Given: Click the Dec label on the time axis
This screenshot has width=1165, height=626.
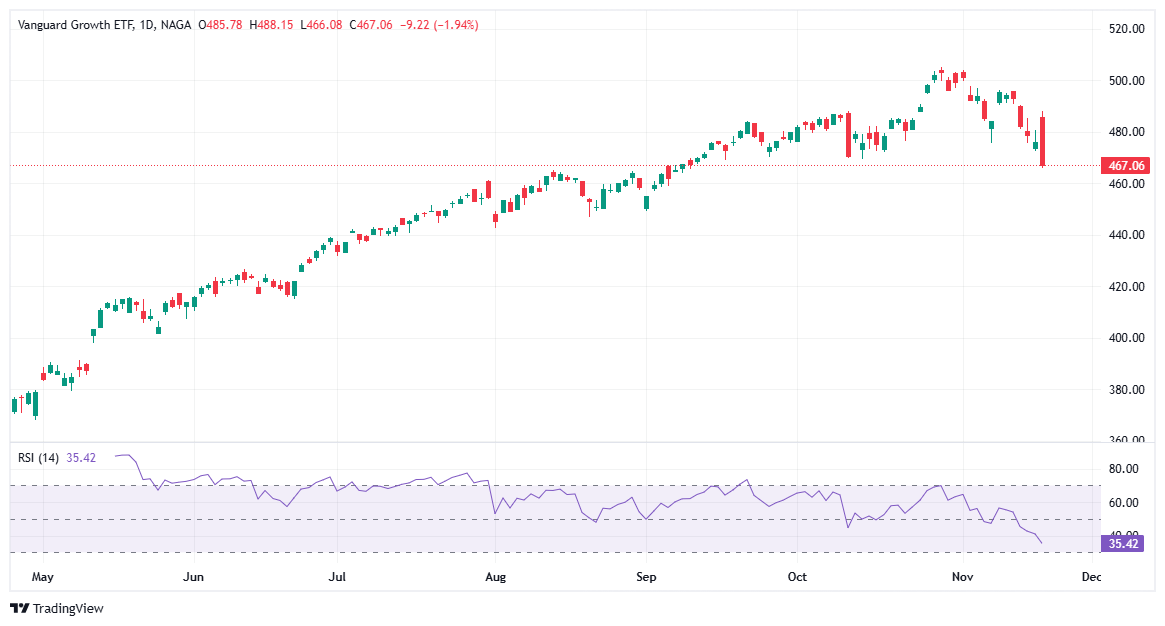Looking at the screenshot, I should 1091,577.
